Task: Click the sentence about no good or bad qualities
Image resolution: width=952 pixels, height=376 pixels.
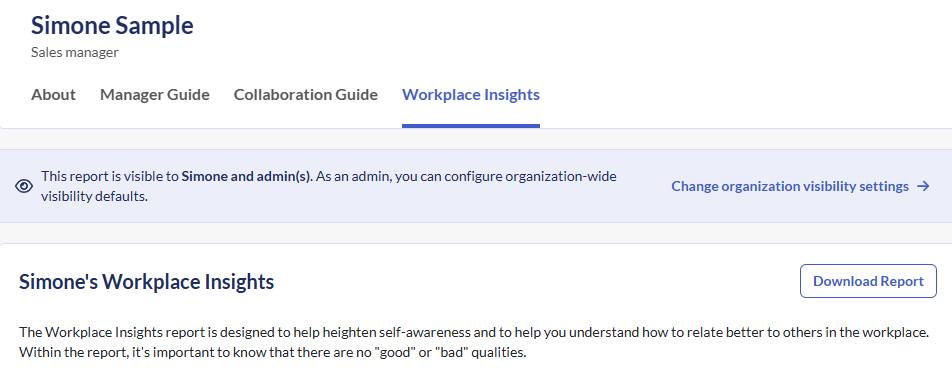Action: click(x=272, y=352)
